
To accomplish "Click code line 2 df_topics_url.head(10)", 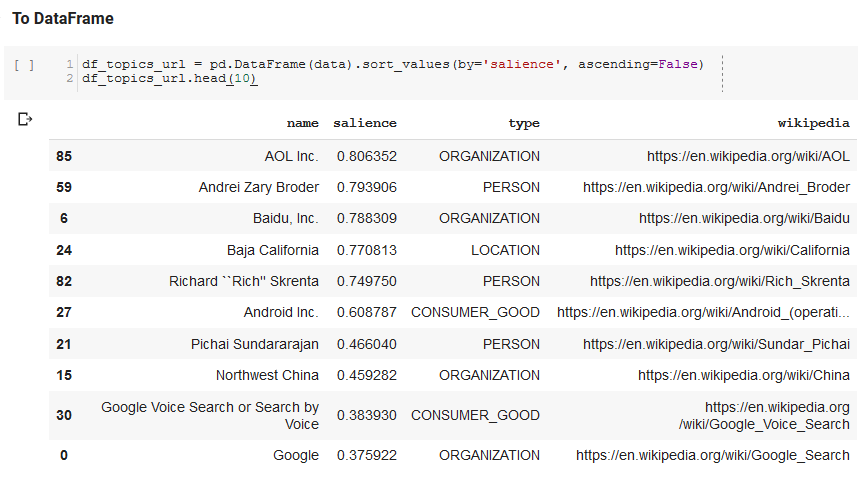I will 169,78.
